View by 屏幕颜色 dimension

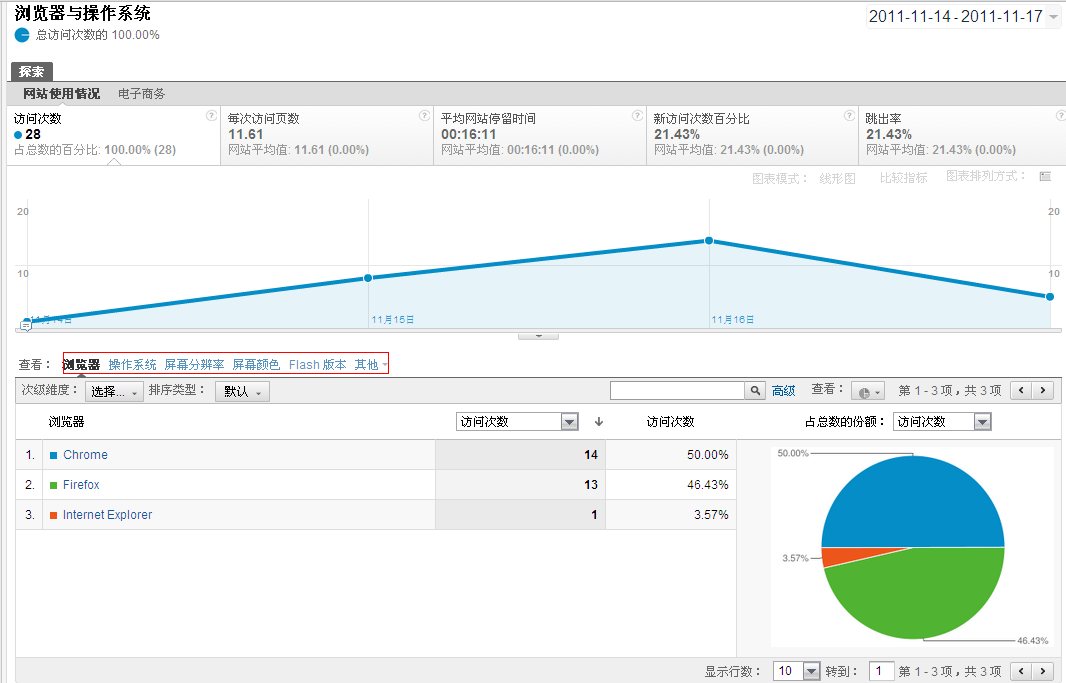coord(256,365)
